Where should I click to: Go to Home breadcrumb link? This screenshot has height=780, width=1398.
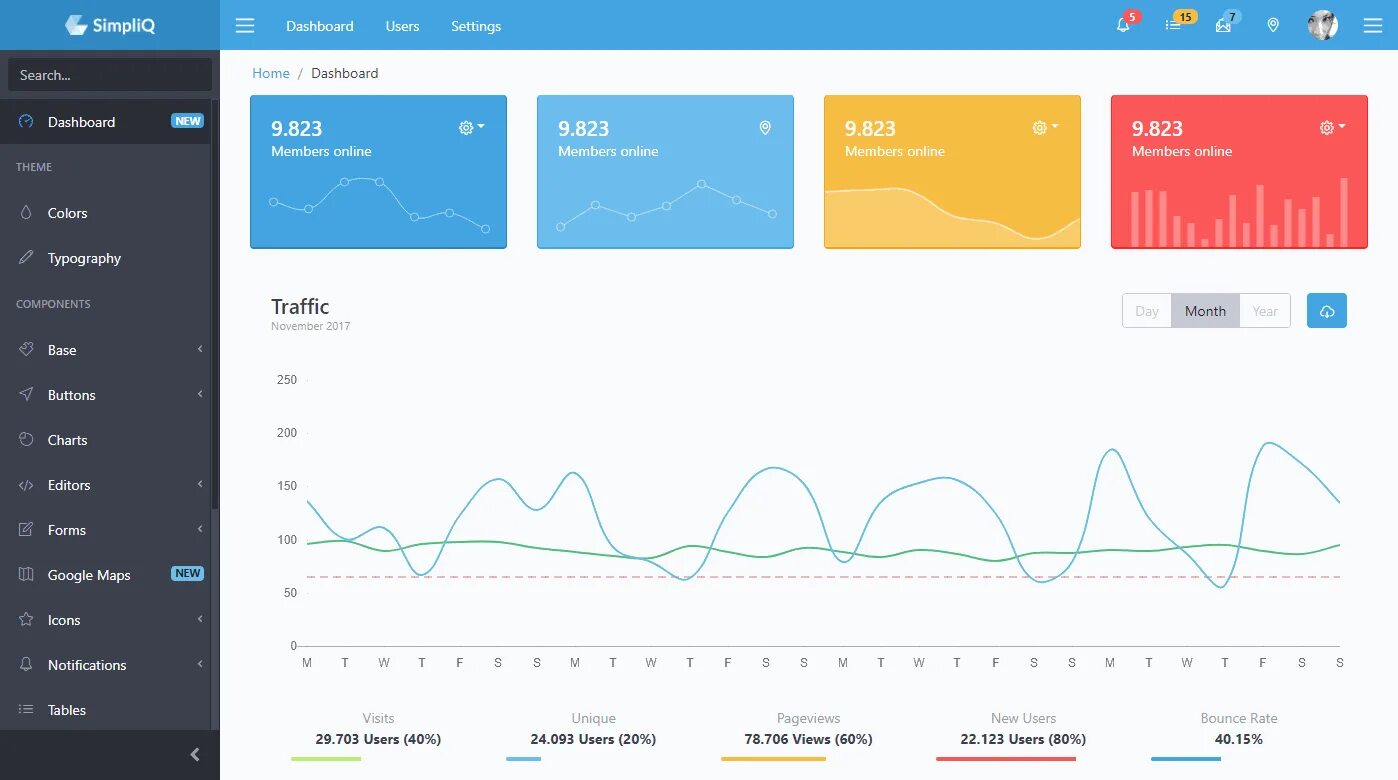pyautogui.click(x=271, y=73)
